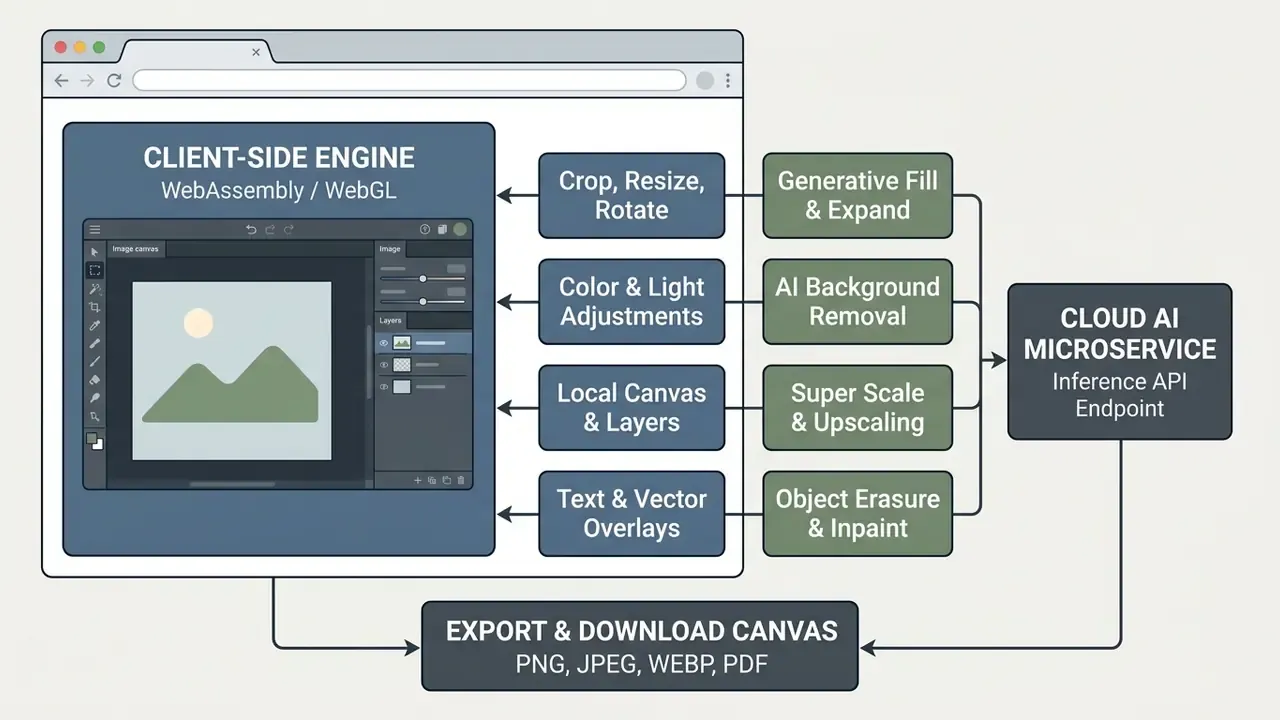
Task: Pick the white background color swatch
Action: (98, 445)
